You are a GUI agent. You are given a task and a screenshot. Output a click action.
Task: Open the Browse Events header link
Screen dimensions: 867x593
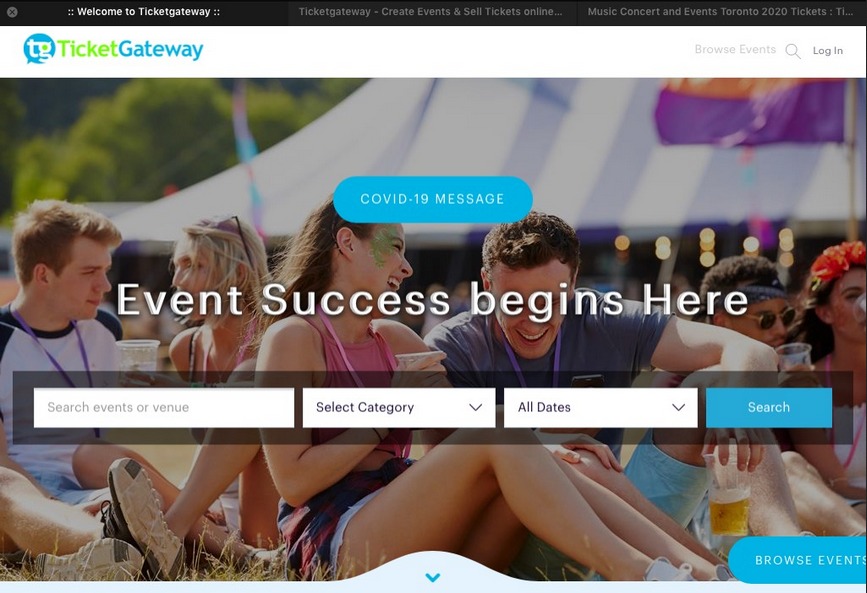(735, 49)
